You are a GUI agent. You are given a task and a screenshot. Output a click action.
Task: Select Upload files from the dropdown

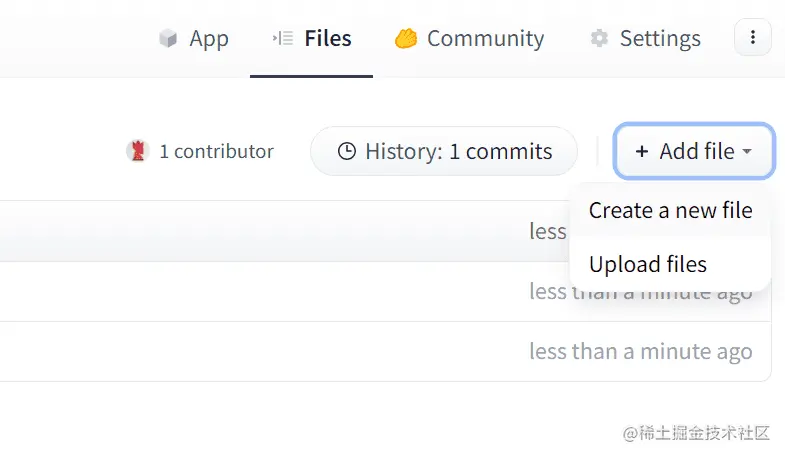[x=648, y=265]
